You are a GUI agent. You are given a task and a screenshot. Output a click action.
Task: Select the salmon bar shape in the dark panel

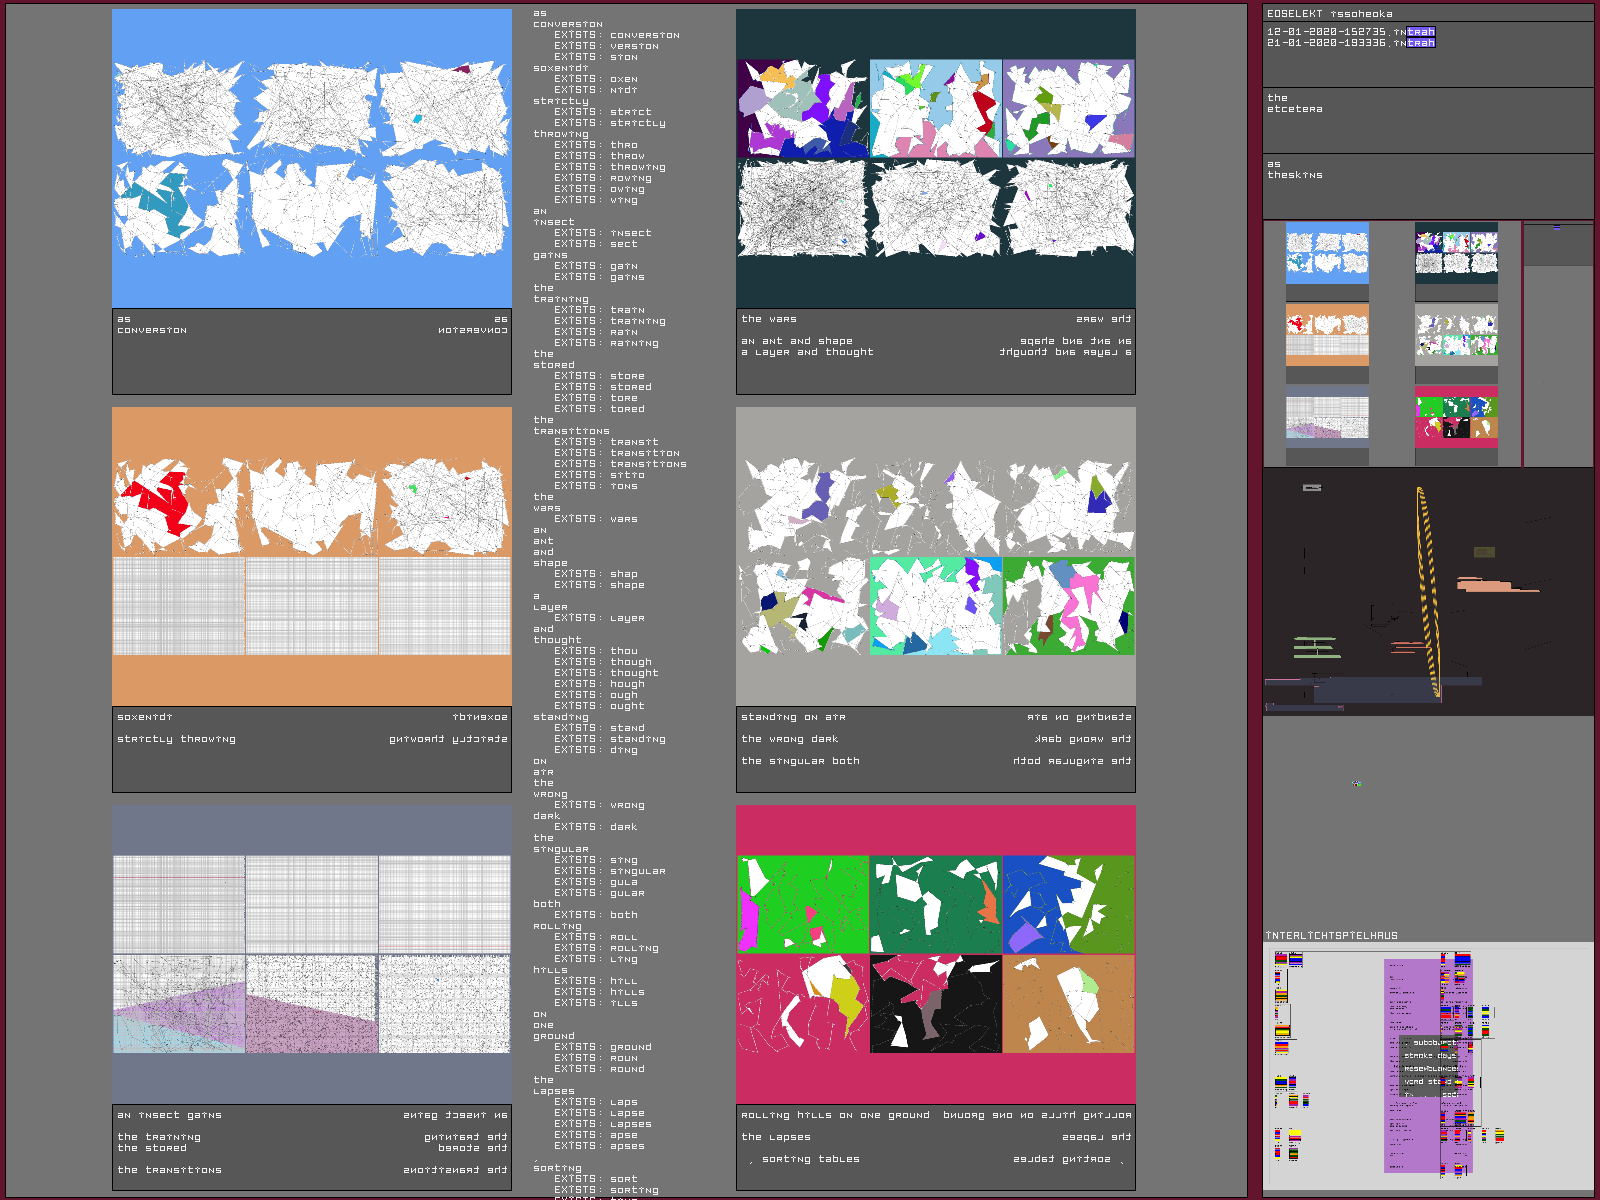coord(1497,584)
